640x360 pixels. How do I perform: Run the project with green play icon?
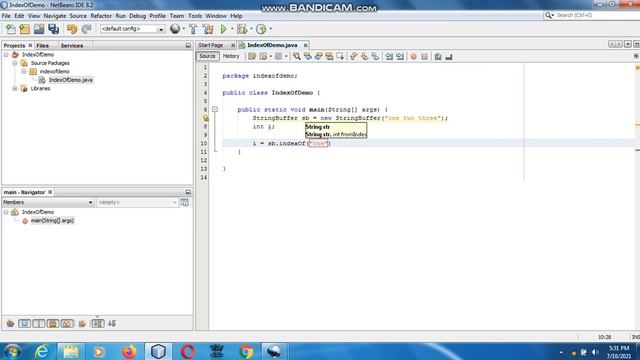pos(223,29)
